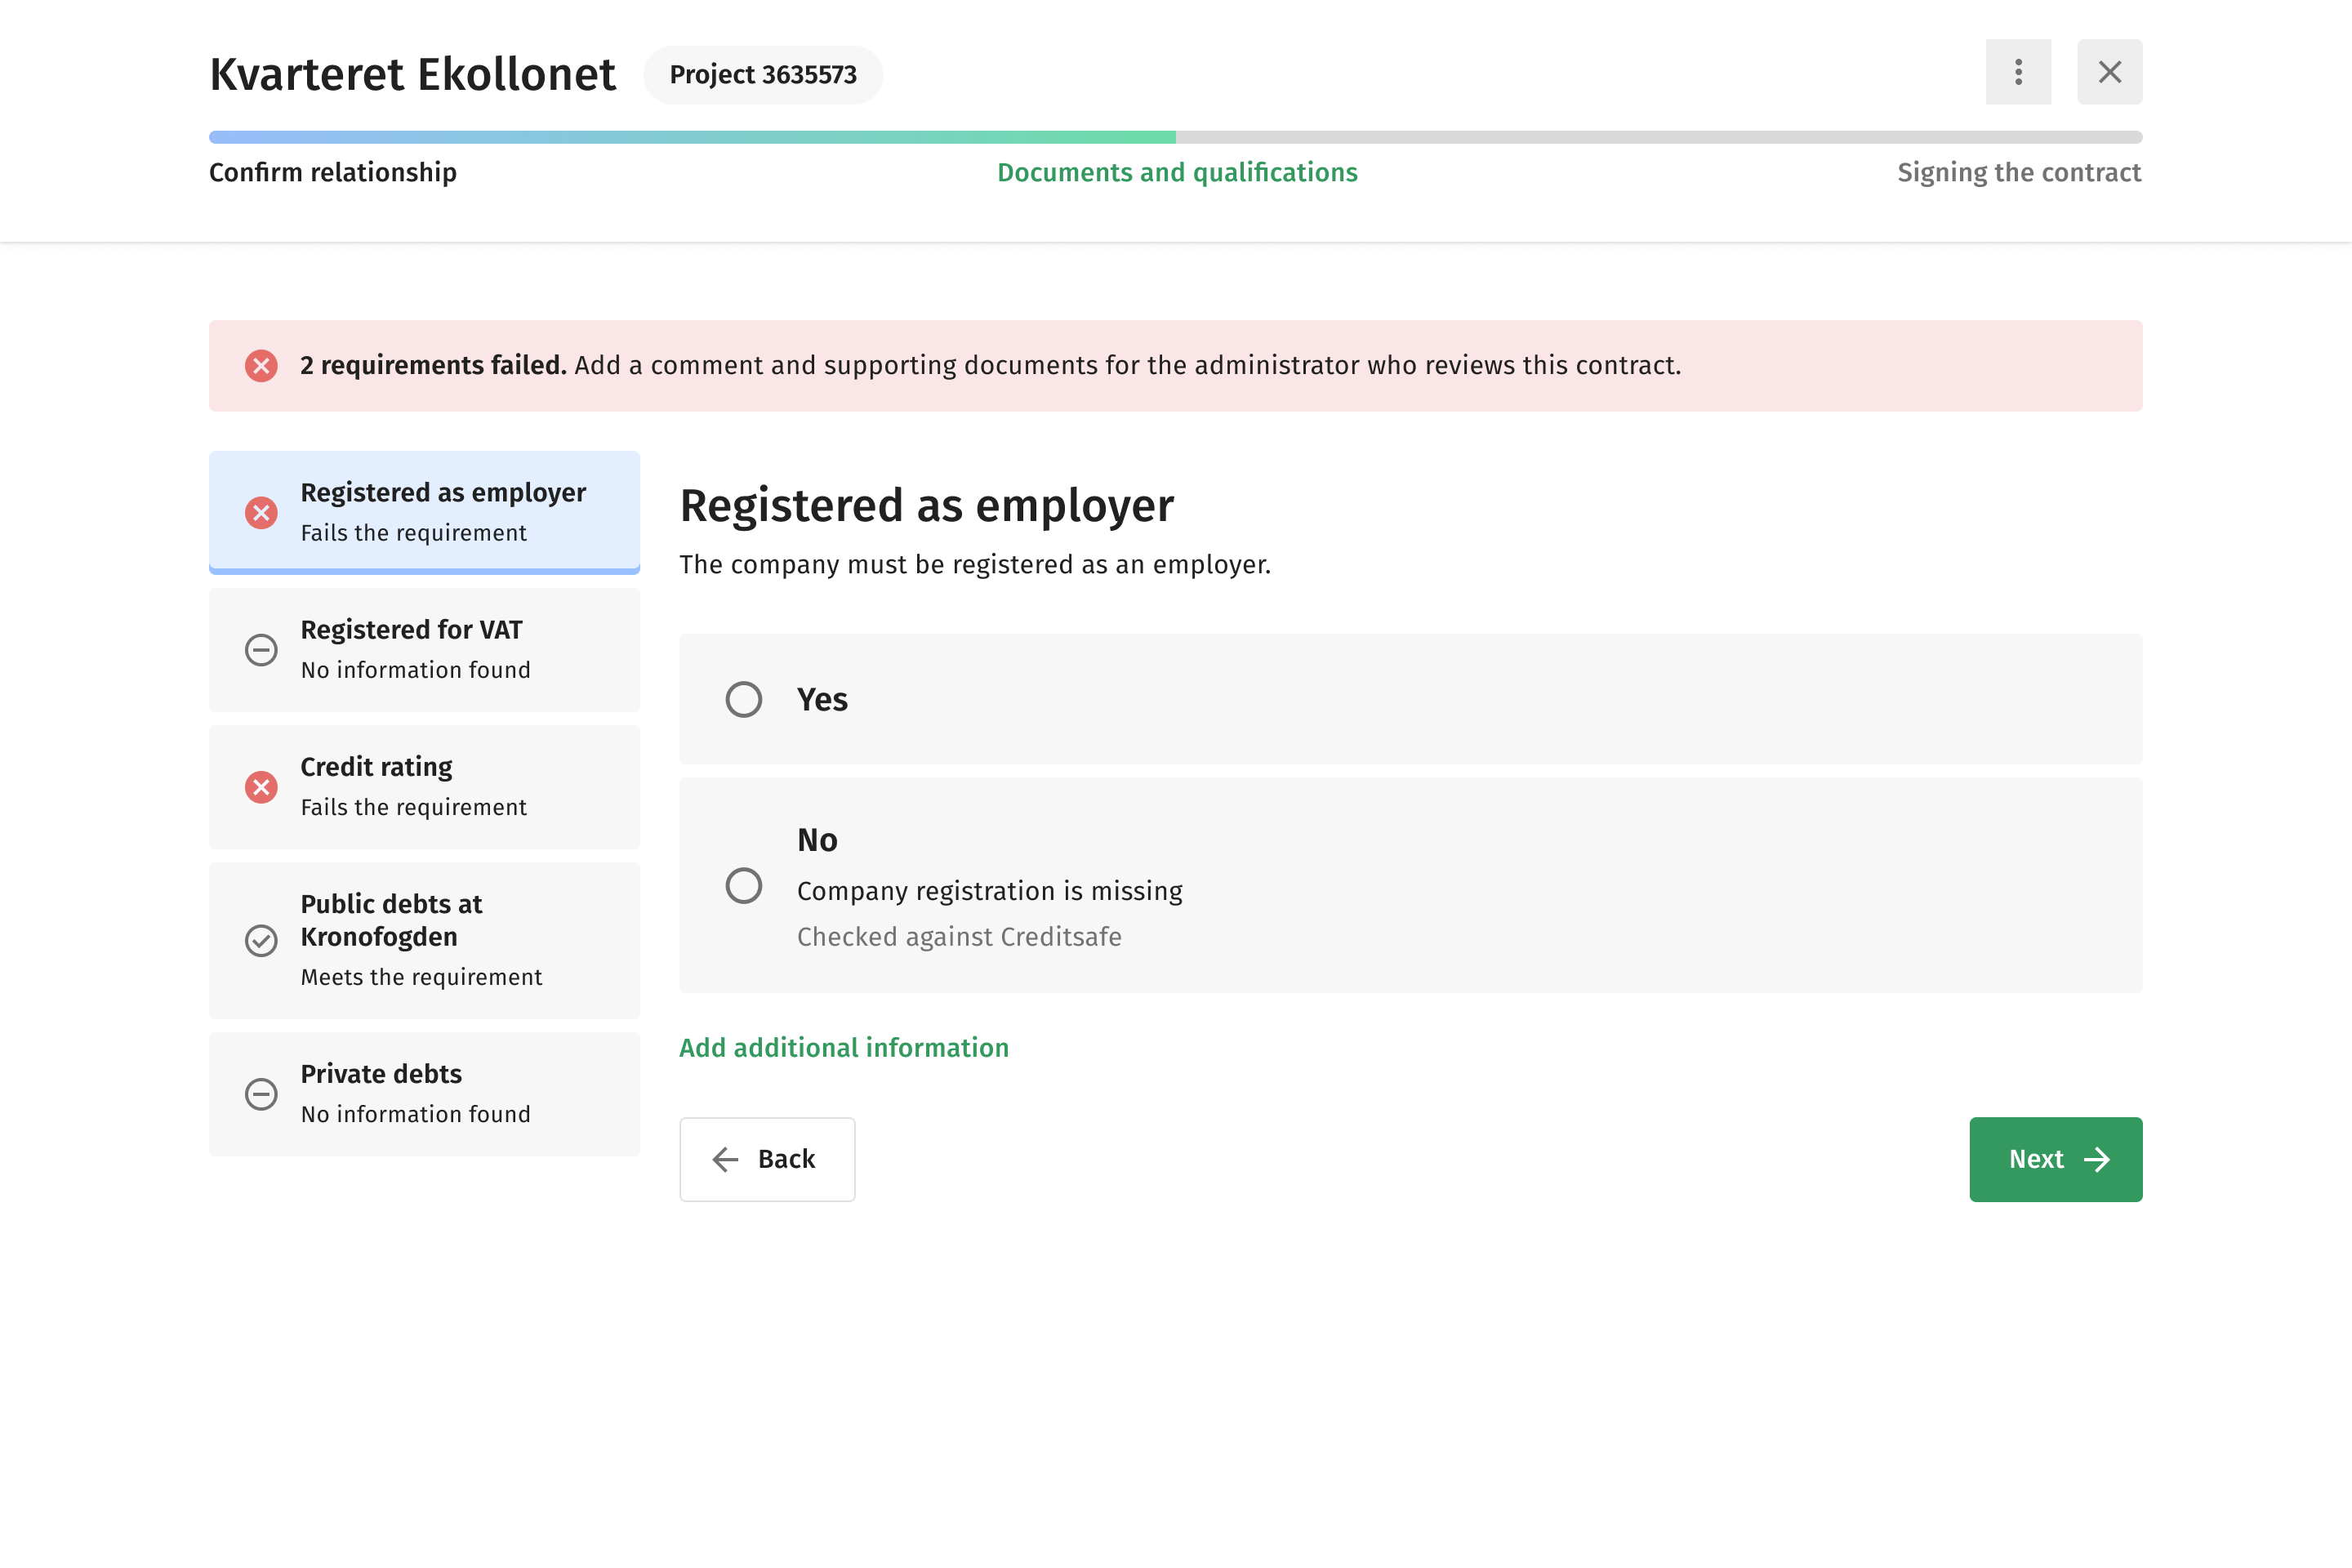The height and width of the screenshot is (1568, 2352).
Task: Select the No radio button
Action: pyautogui.click(x=744, y=886)
